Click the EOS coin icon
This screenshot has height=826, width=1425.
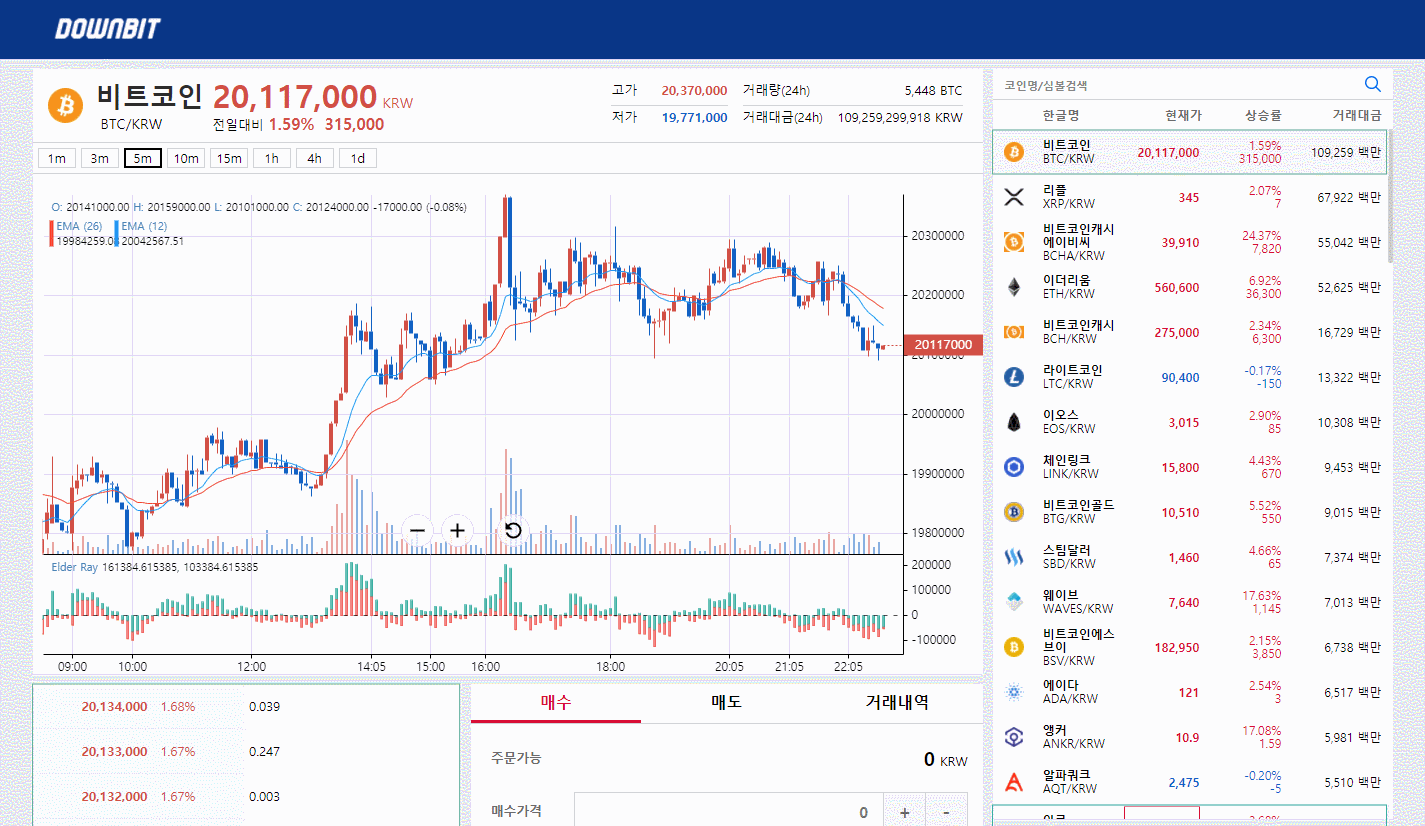(x=1014, y=422)
